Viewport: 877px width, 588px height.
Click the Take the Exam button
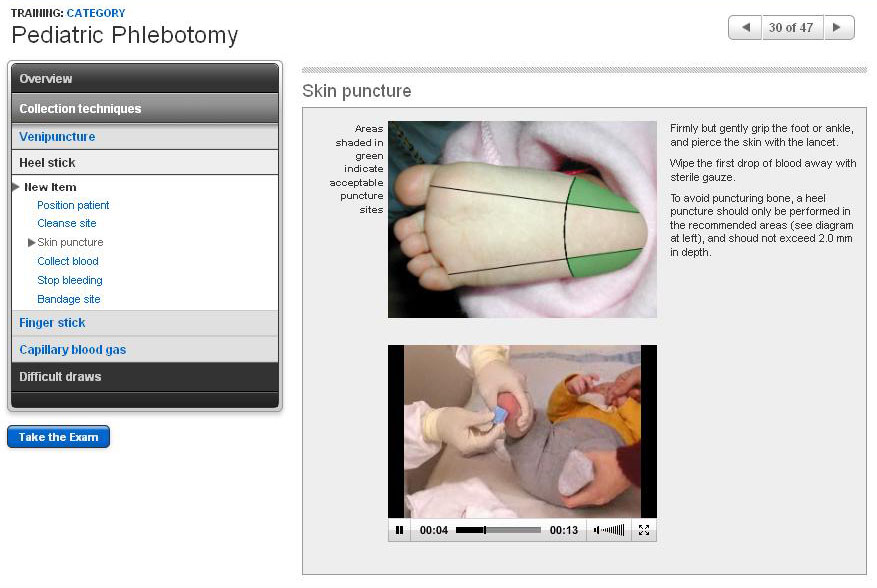click(58, 437)
